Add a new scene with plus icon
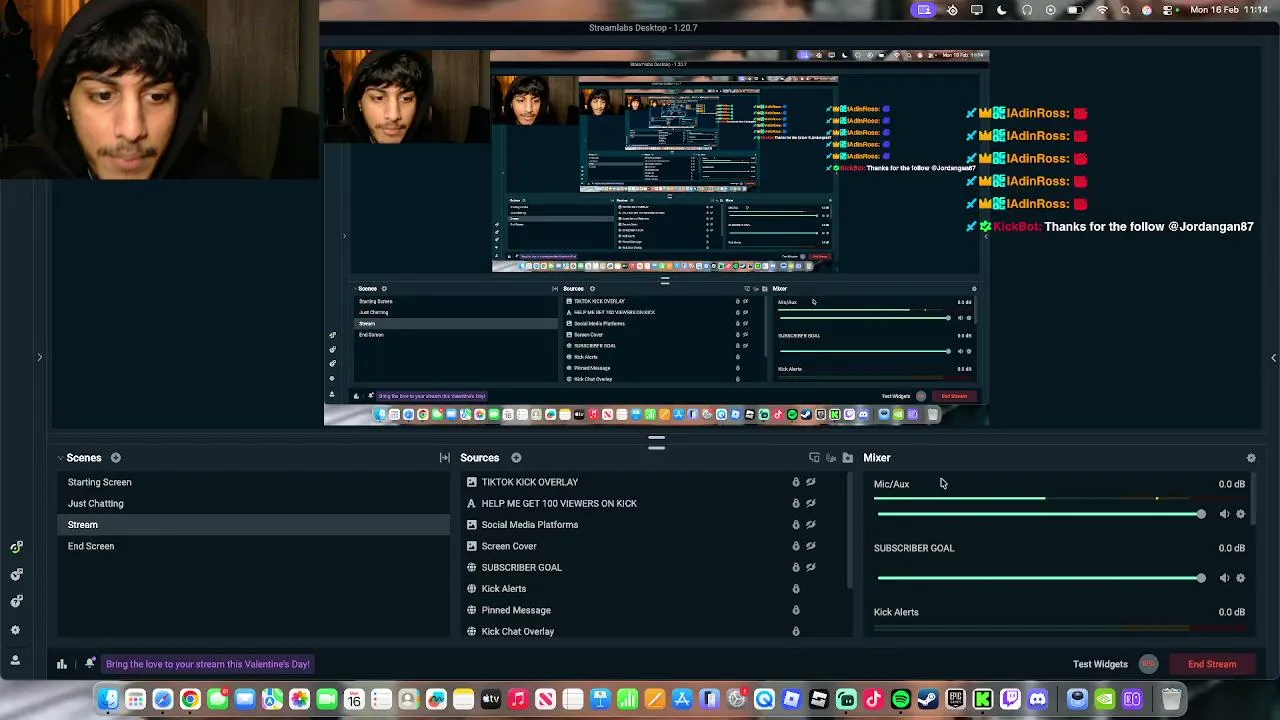1280x720 pixels. pyautogui.click(x=116, y=458)
